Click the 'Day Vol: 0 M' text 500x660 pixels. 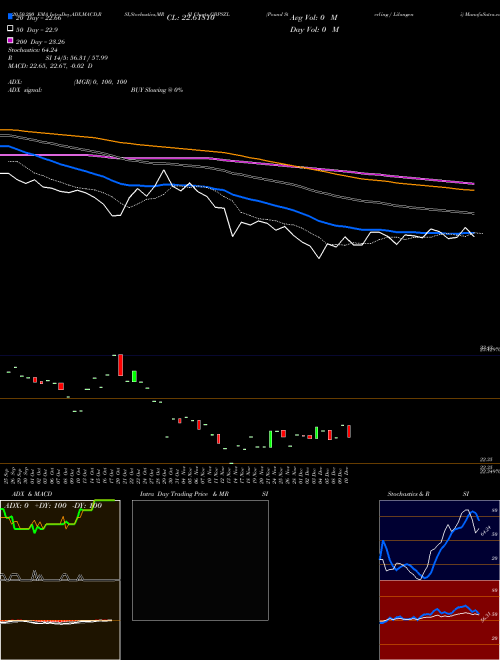pos(314,29)
